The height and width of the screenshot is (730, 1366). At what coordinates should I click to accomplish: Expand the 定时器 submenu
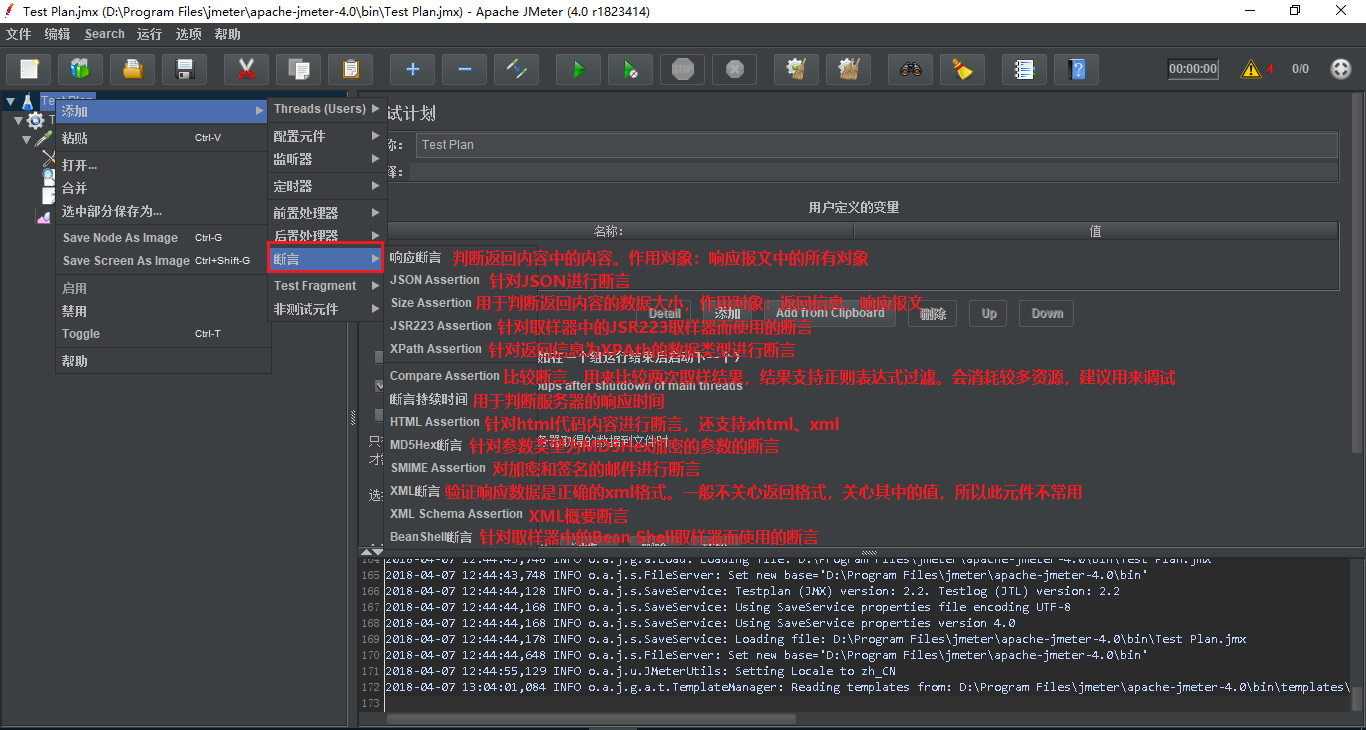(326, 186)
